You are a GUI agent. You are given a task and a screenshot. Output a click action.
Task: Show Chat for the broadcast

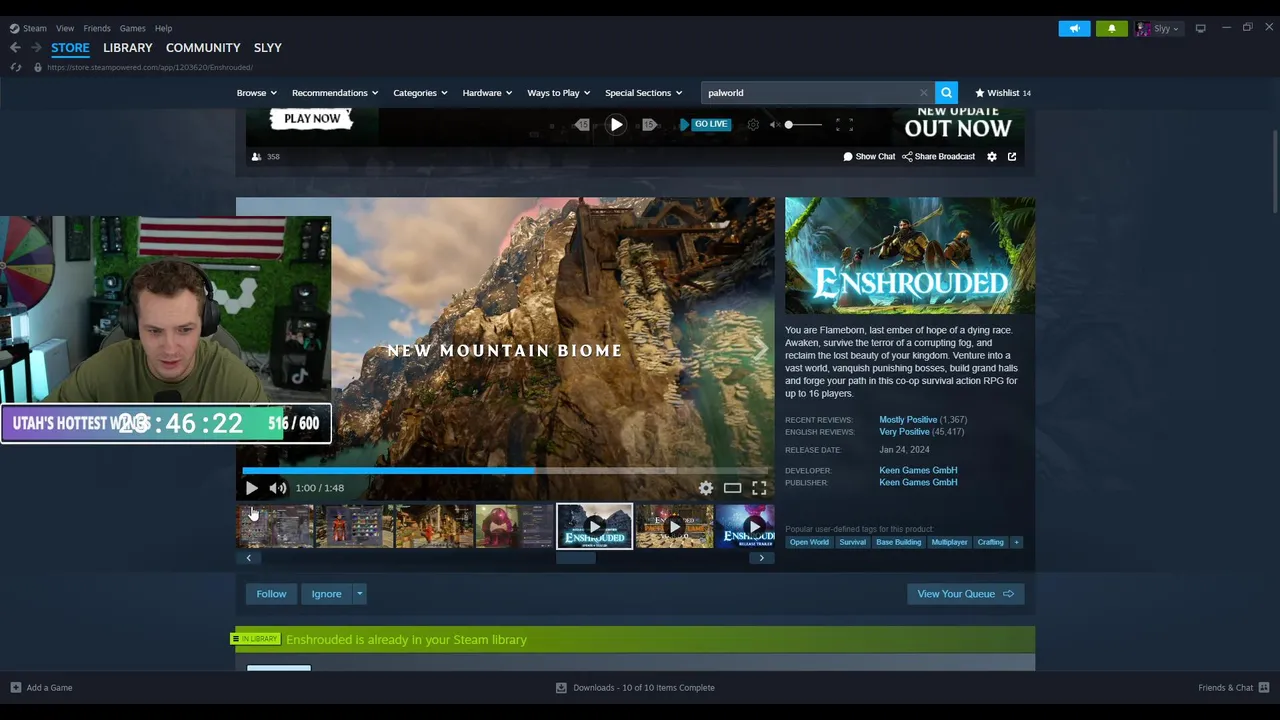[x=869, y=156]
